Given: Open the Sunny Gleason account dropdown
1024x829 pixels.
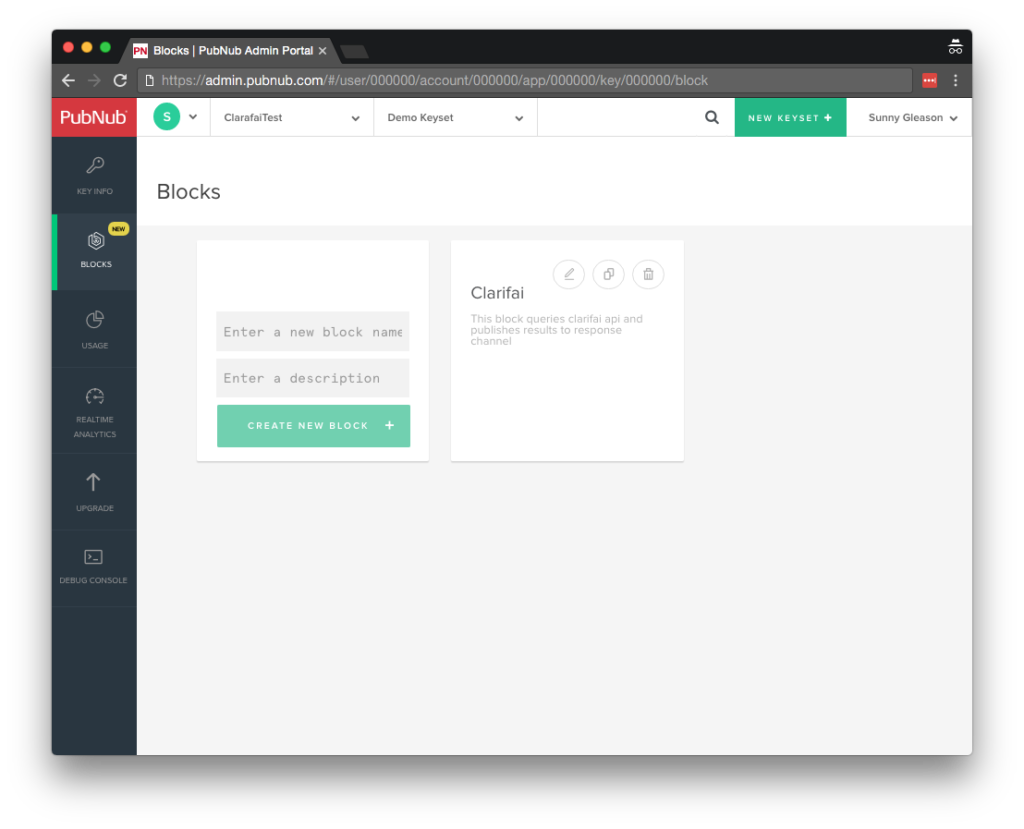Looking at the screenshot, I should pos(910,117).
